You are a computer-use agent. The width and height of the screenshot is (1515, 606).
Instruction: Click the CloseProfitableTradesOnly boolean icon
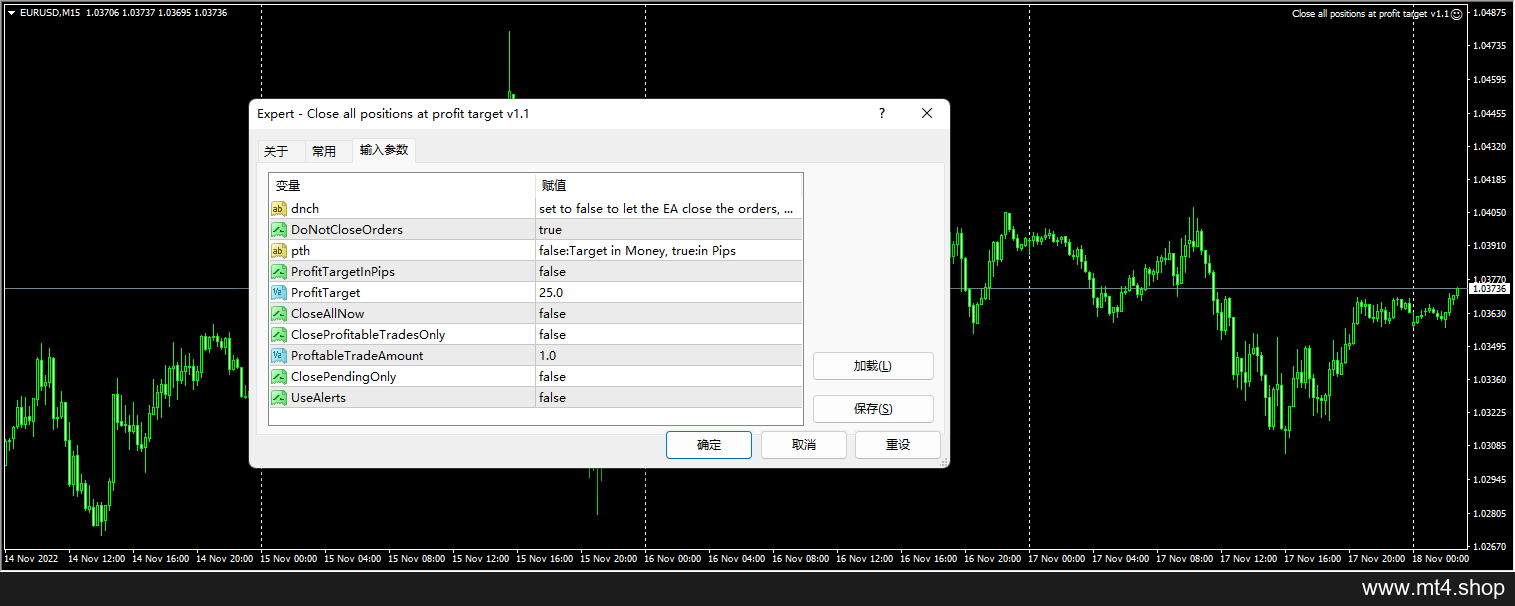tap(279, 335)
